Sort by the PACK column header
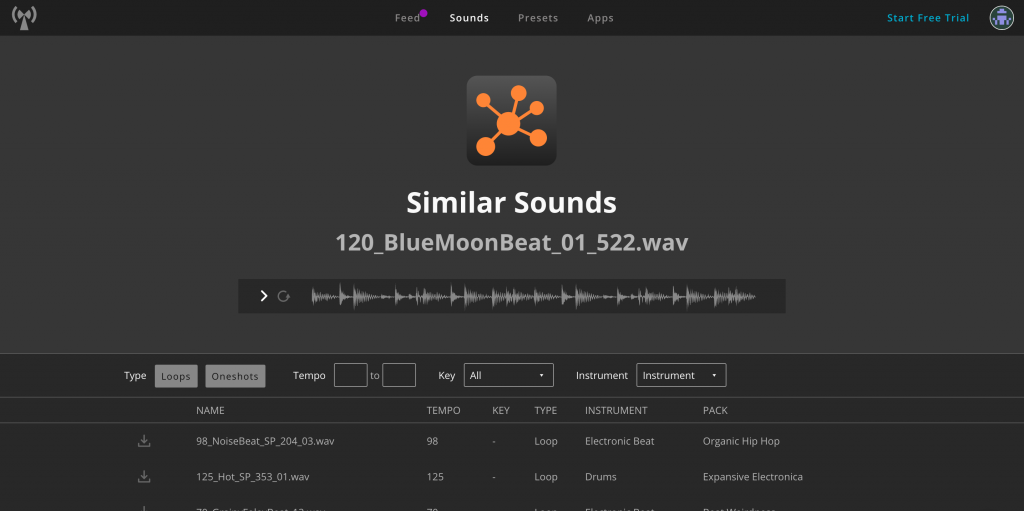This screenshot has width=1024, height=511. coord(715,410)
